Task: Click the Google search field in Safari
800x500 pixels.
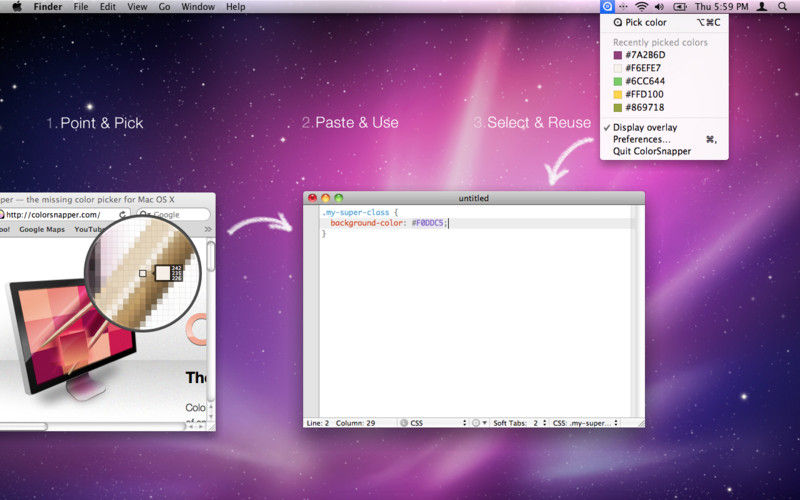Action: coord(173,215)
